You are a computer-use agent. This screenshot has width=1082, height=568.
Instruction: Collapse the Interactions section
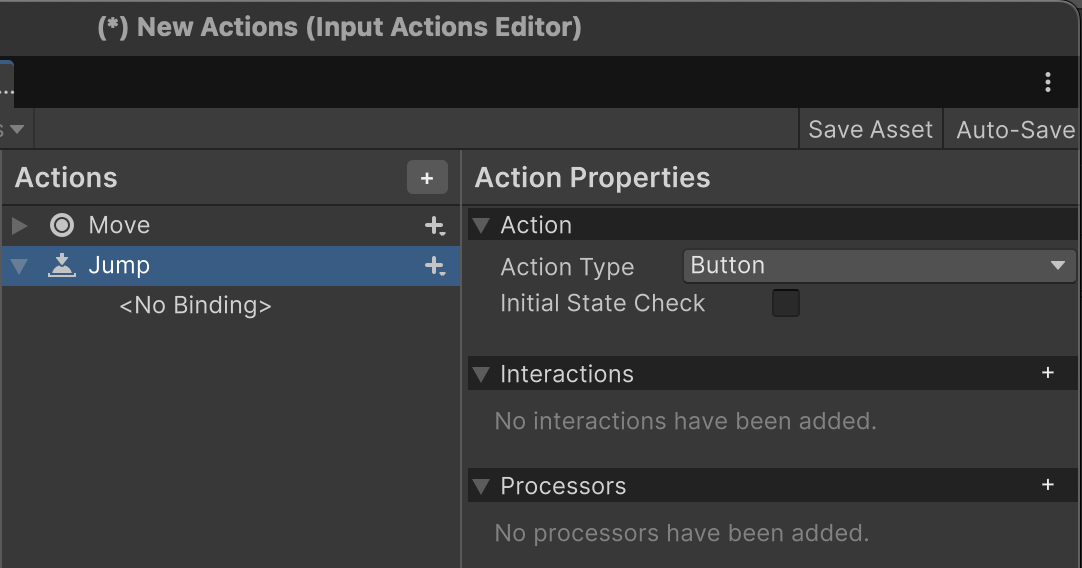click(482, 375)
